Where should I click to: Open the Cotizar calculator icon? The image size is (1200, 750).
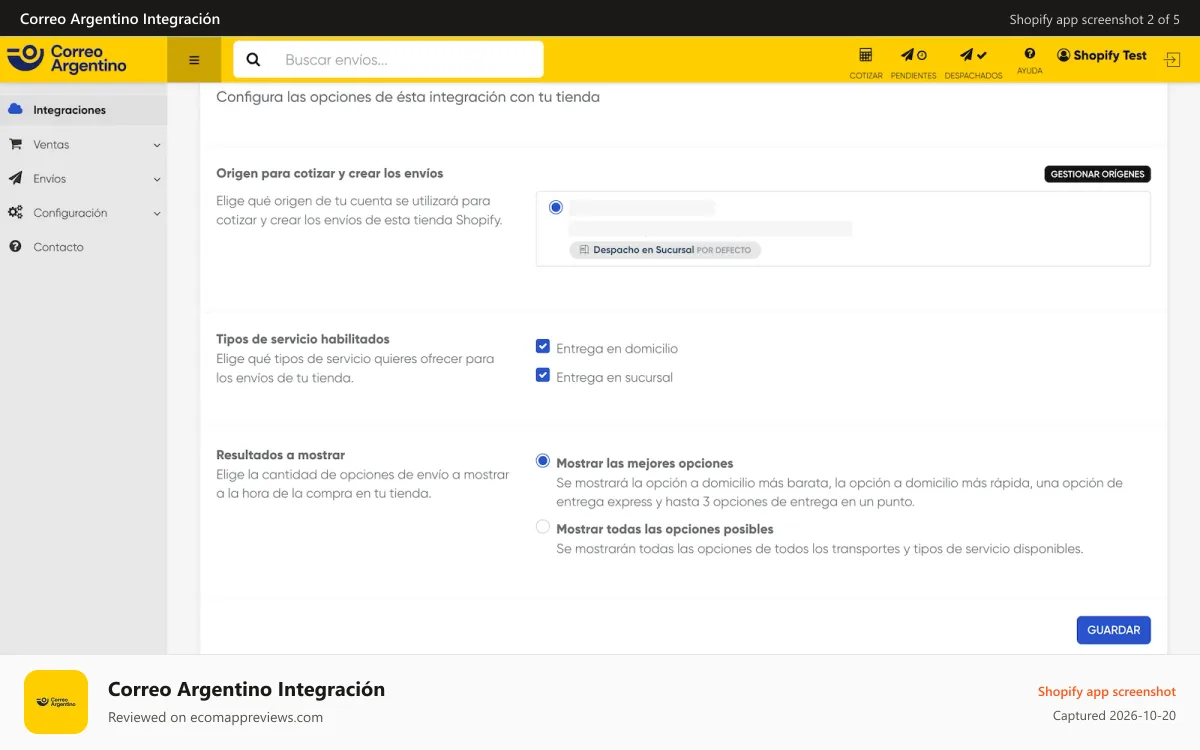pyautogui.click(x=866, y=55)
